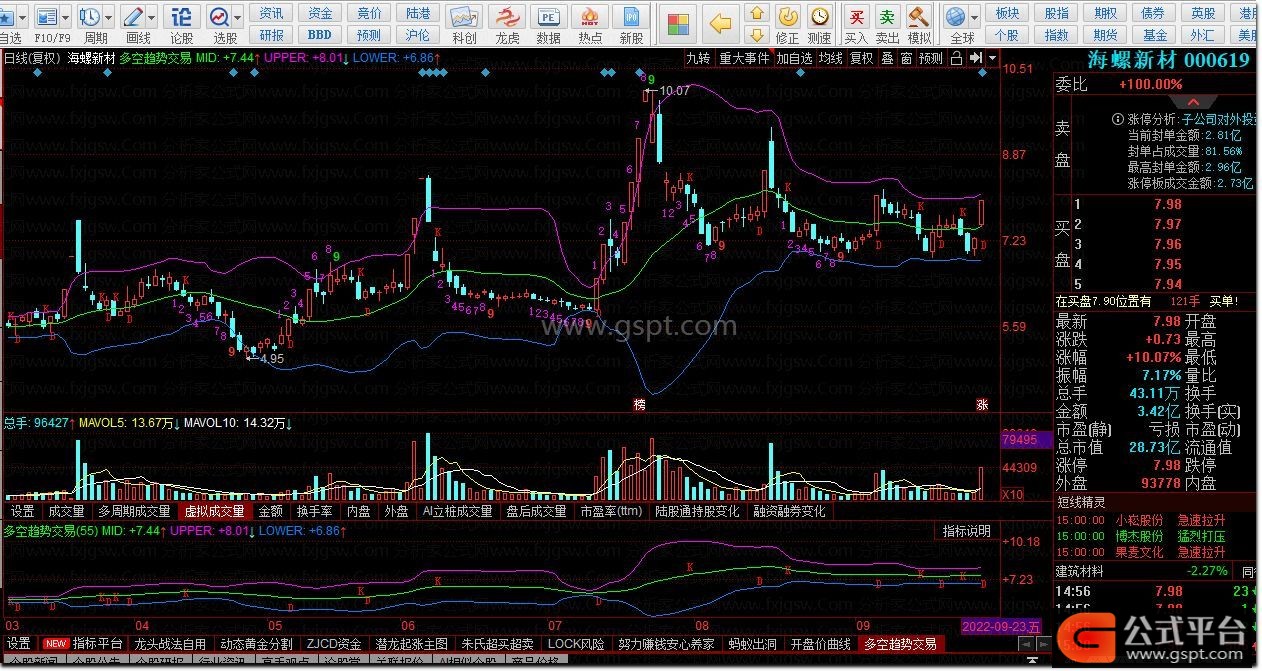
Task: Expand the 自选 dropdown arrow
Action: 24,17
